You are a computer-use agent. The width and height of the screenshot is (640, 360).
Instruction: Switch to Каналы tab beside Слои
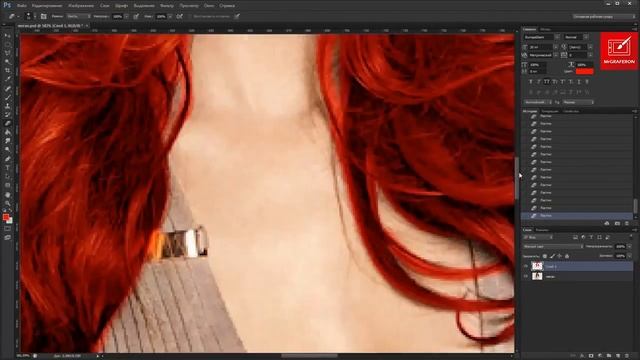(x=542, y=230)
